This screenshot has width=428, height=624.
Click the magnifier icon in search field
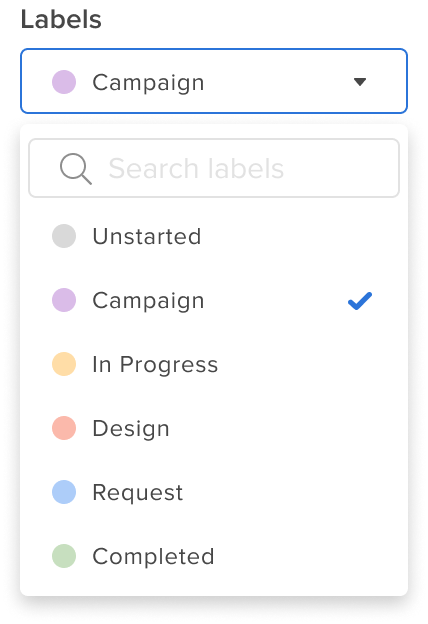76,169
